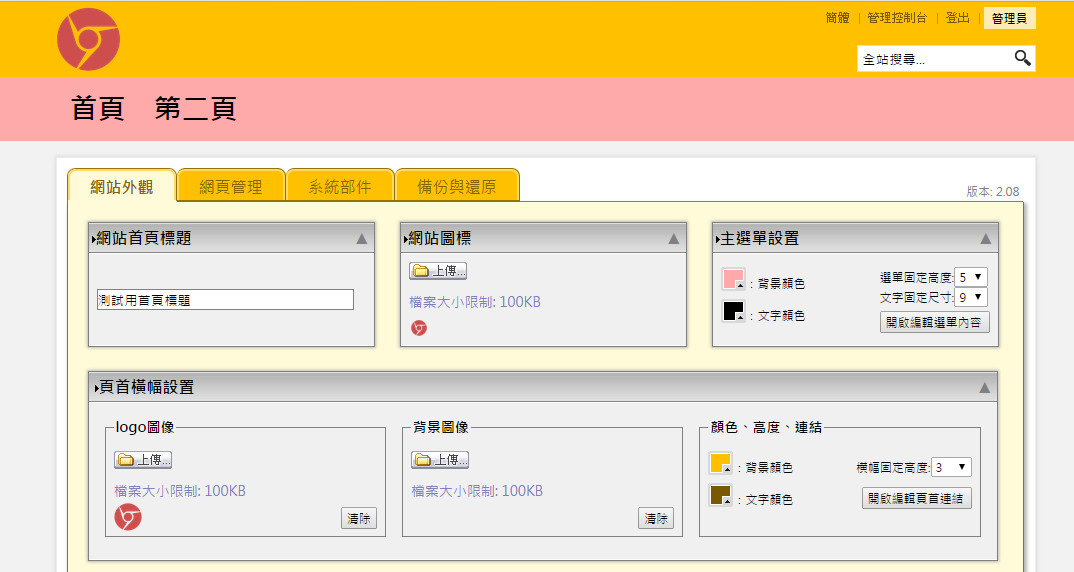Viewport: 1074px width, 572px height.
Task: Click 開啟編輯頁首連結 button
Action: coord(916,498)
